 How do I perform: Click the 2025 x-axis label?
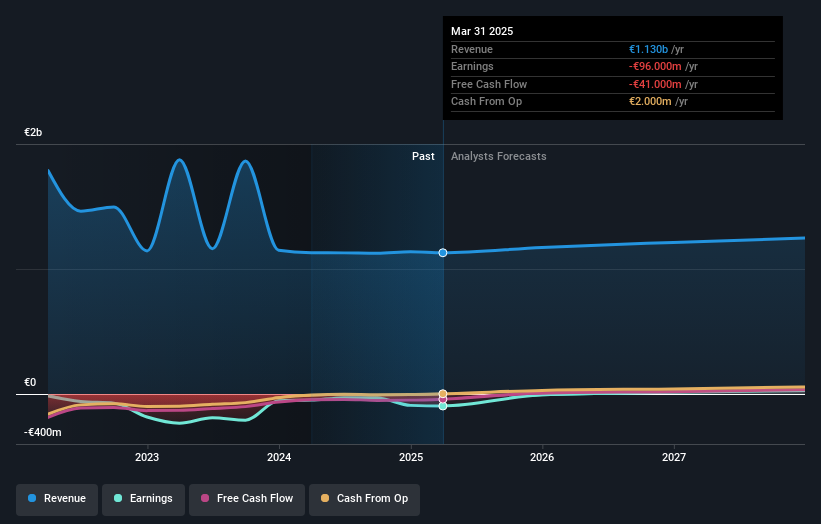pos(410,457)
